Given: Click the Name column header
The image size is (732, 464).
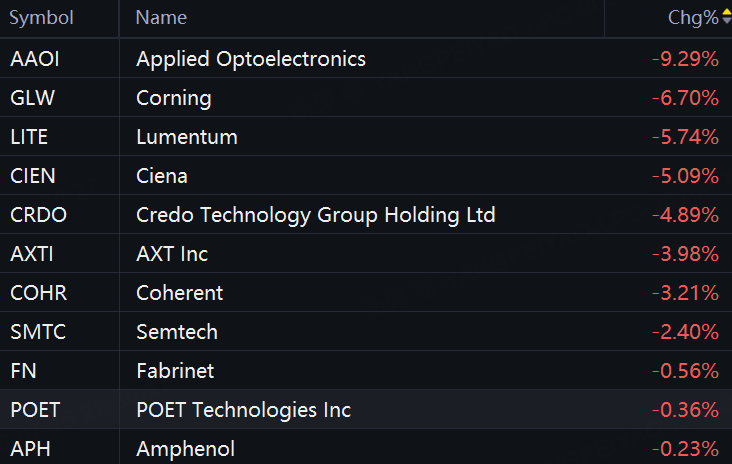Looking at the screenshot, I should tap(161, 18).
